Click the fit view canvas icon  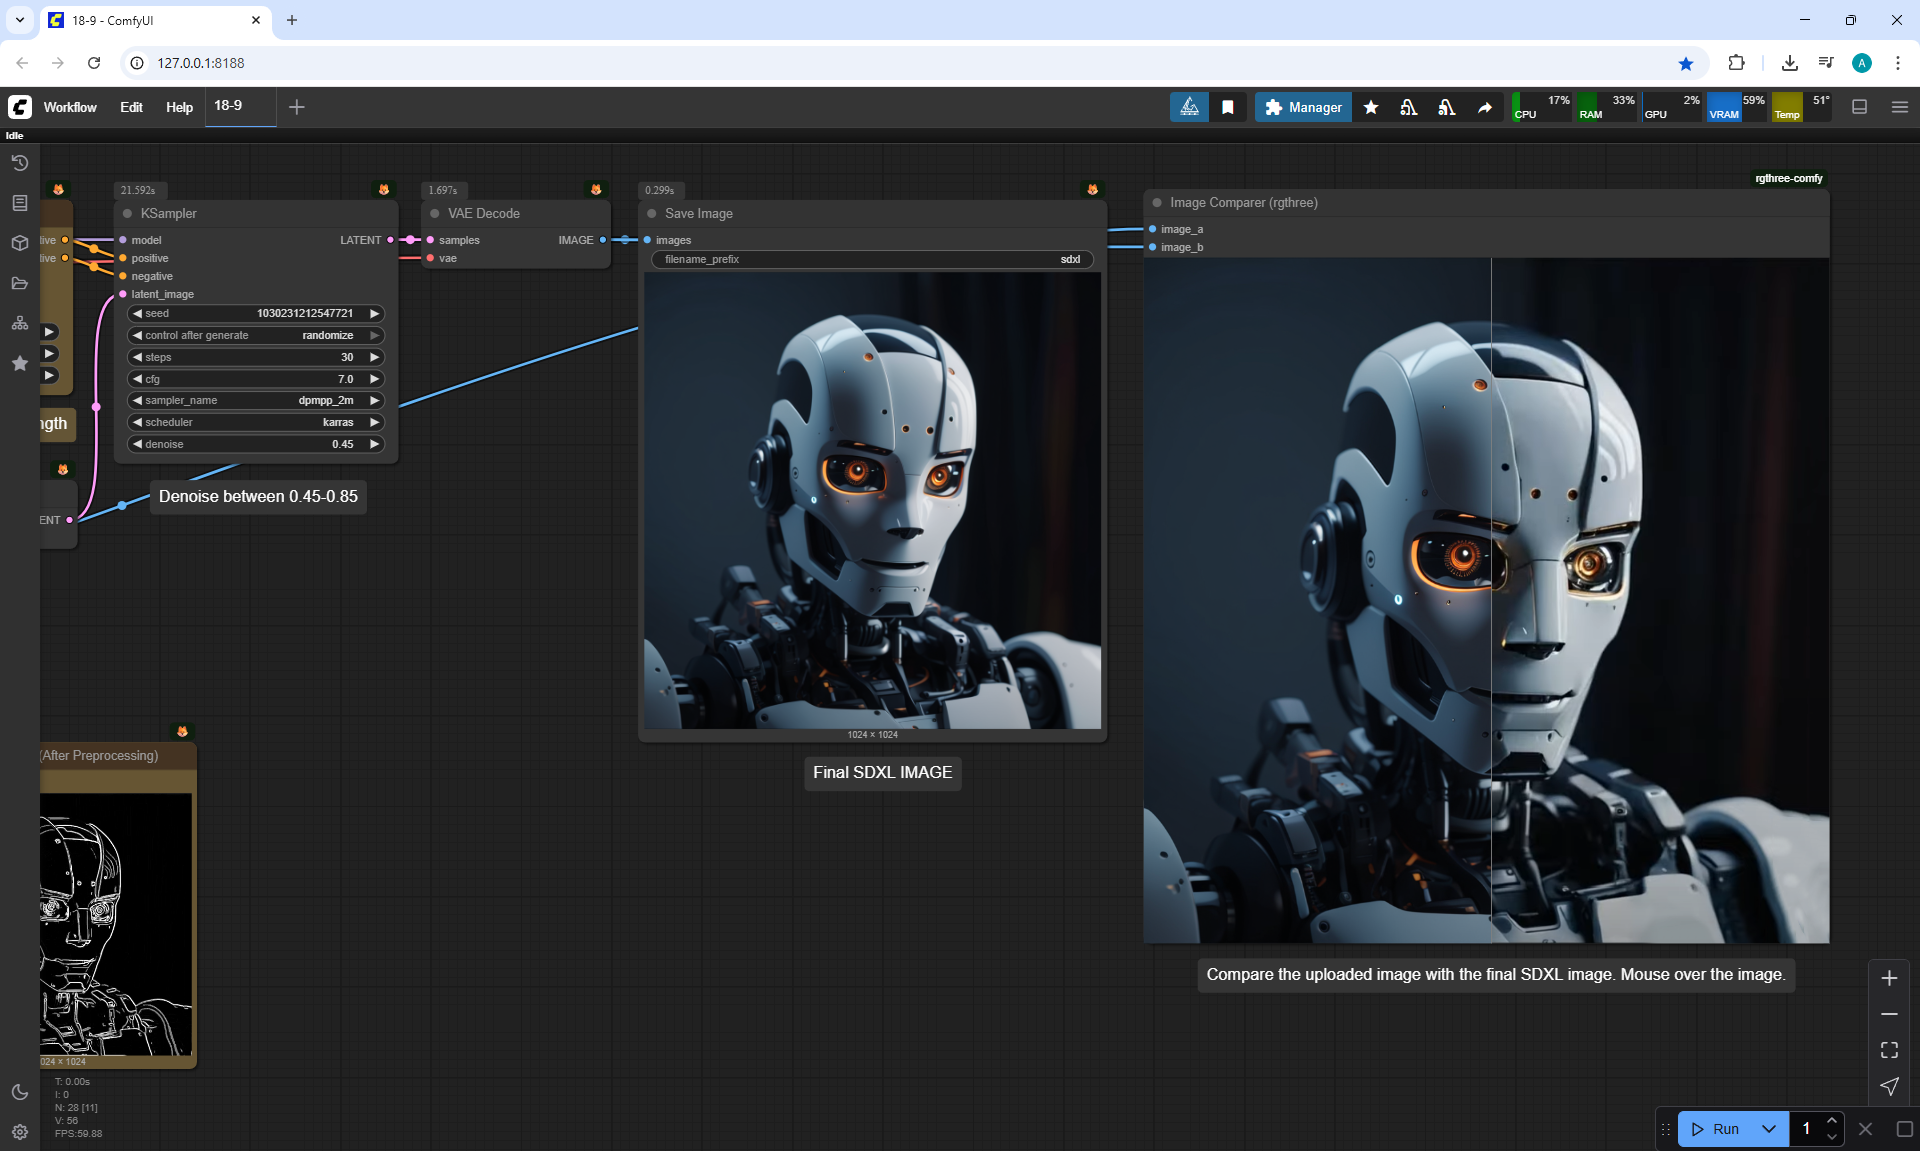coord(1888,1050)
